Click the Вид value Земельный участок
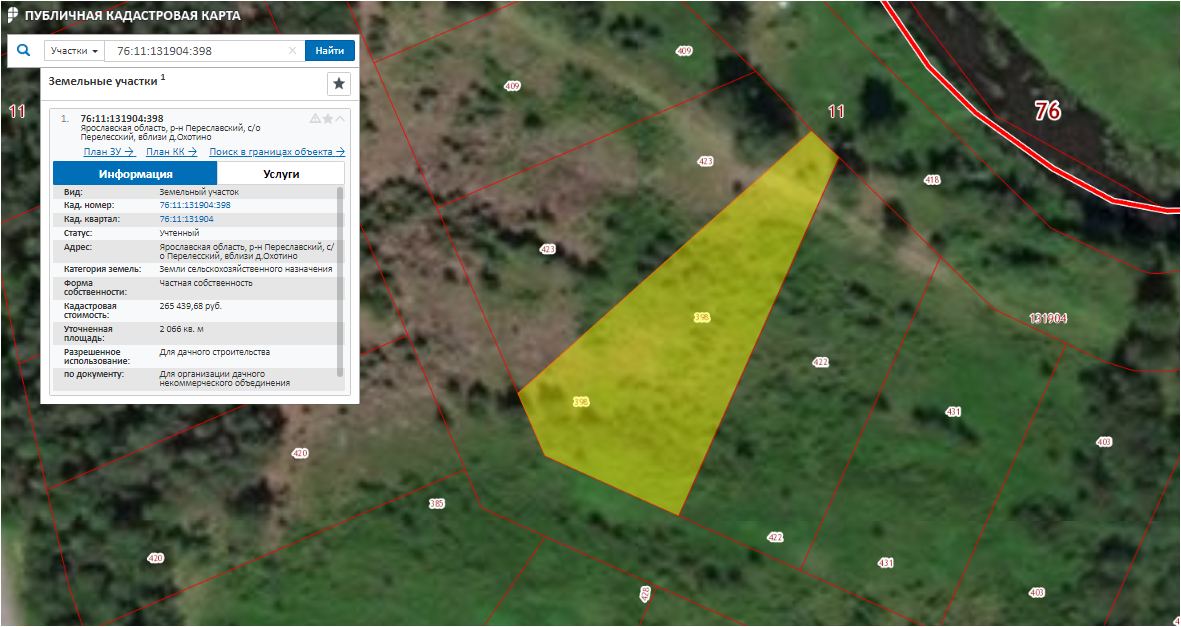1181x627 pixels. click(199, 192)
